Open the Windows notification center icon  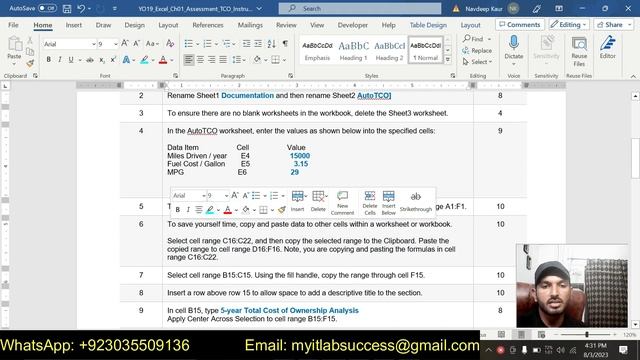tap(623, 350)
